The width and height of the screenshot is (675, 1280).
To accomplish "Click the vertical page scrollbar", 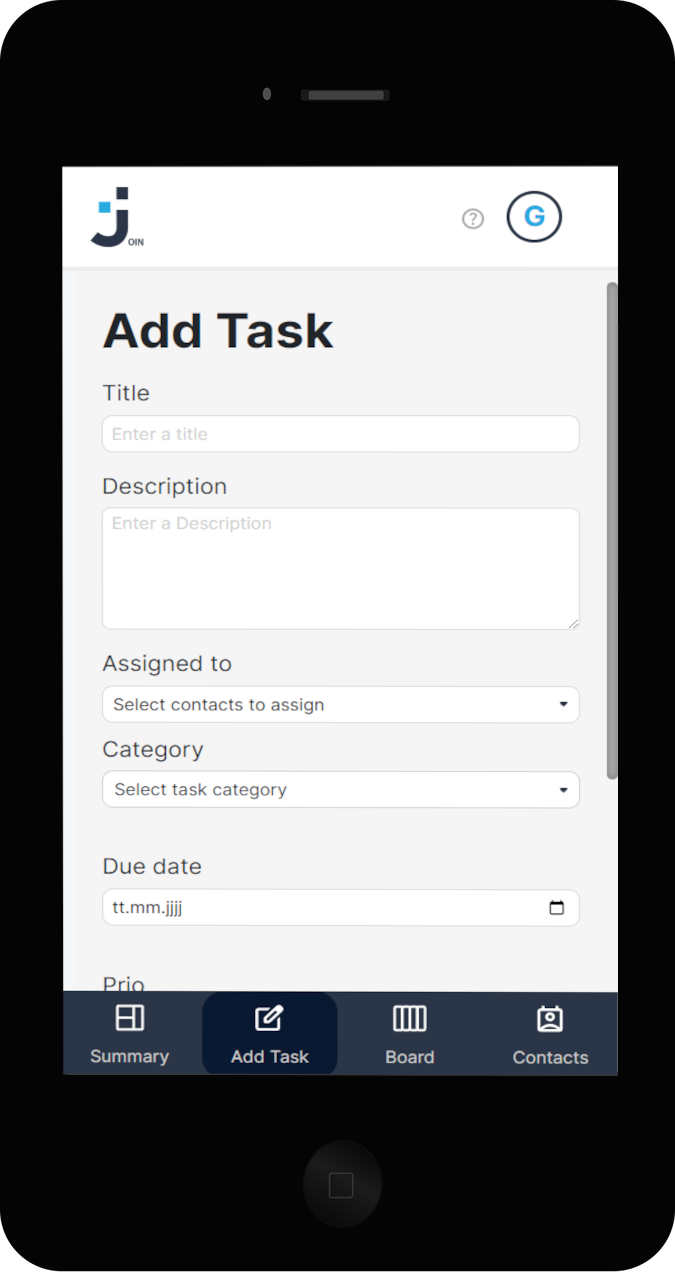I will click(x=612, y=530).
